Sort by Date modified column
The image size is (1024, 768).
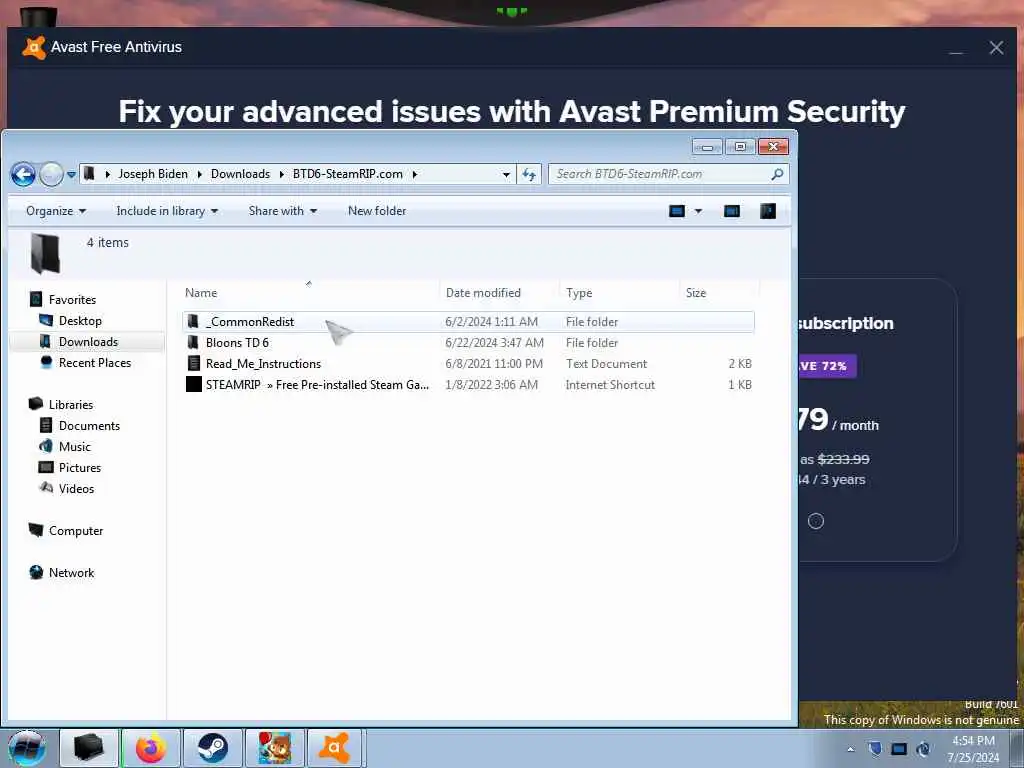point(500,293)
